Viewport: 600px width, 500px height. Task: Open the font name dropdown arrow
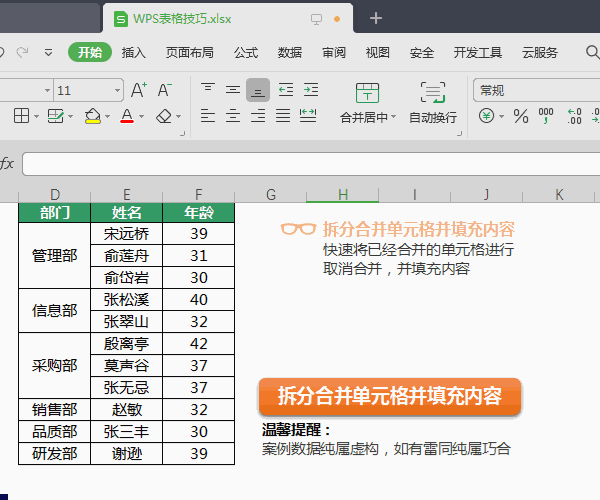pos(47,90)
